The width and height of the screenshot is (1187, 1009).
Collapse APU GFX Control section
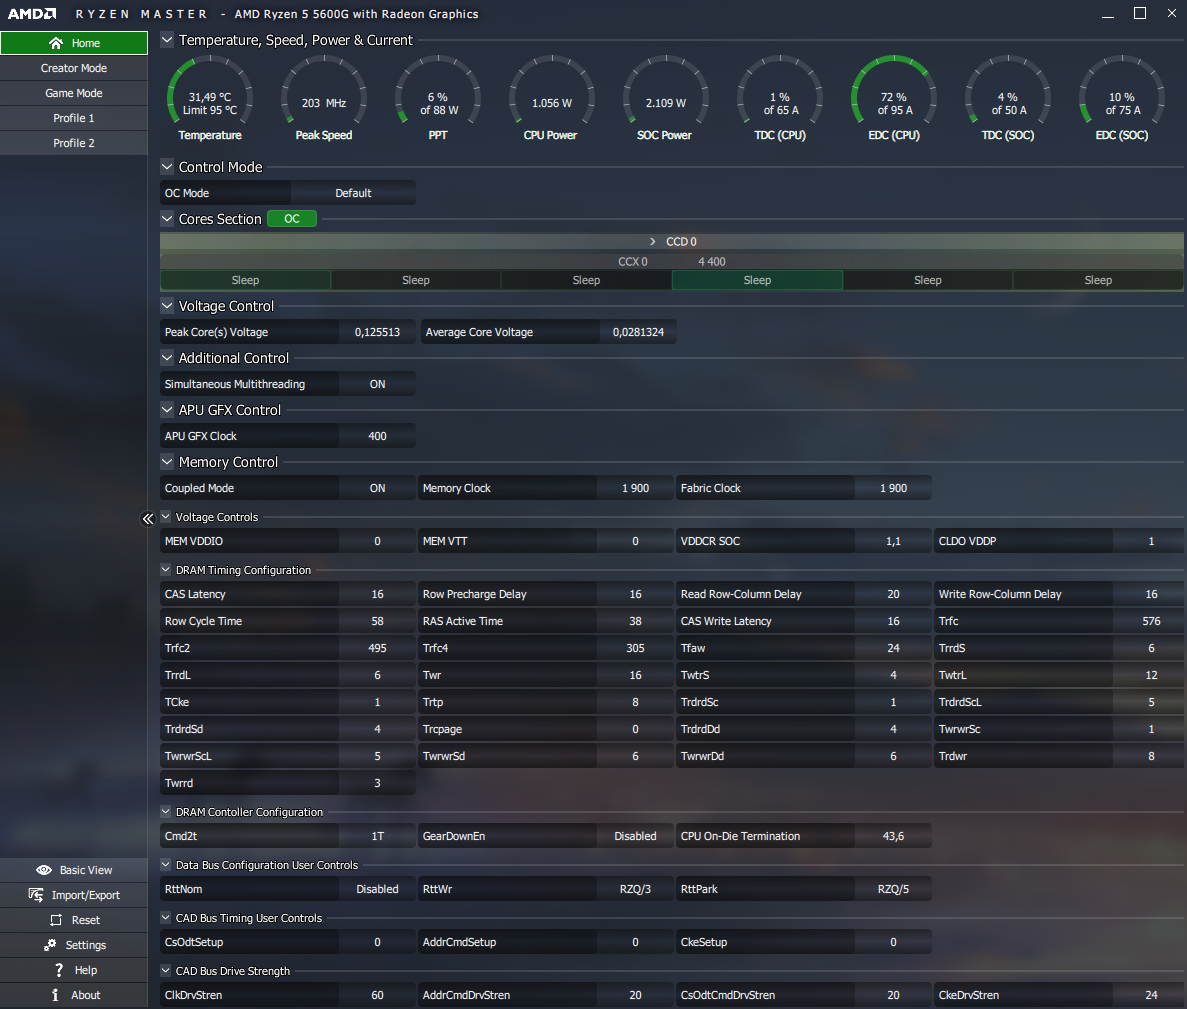coord(167,410)
